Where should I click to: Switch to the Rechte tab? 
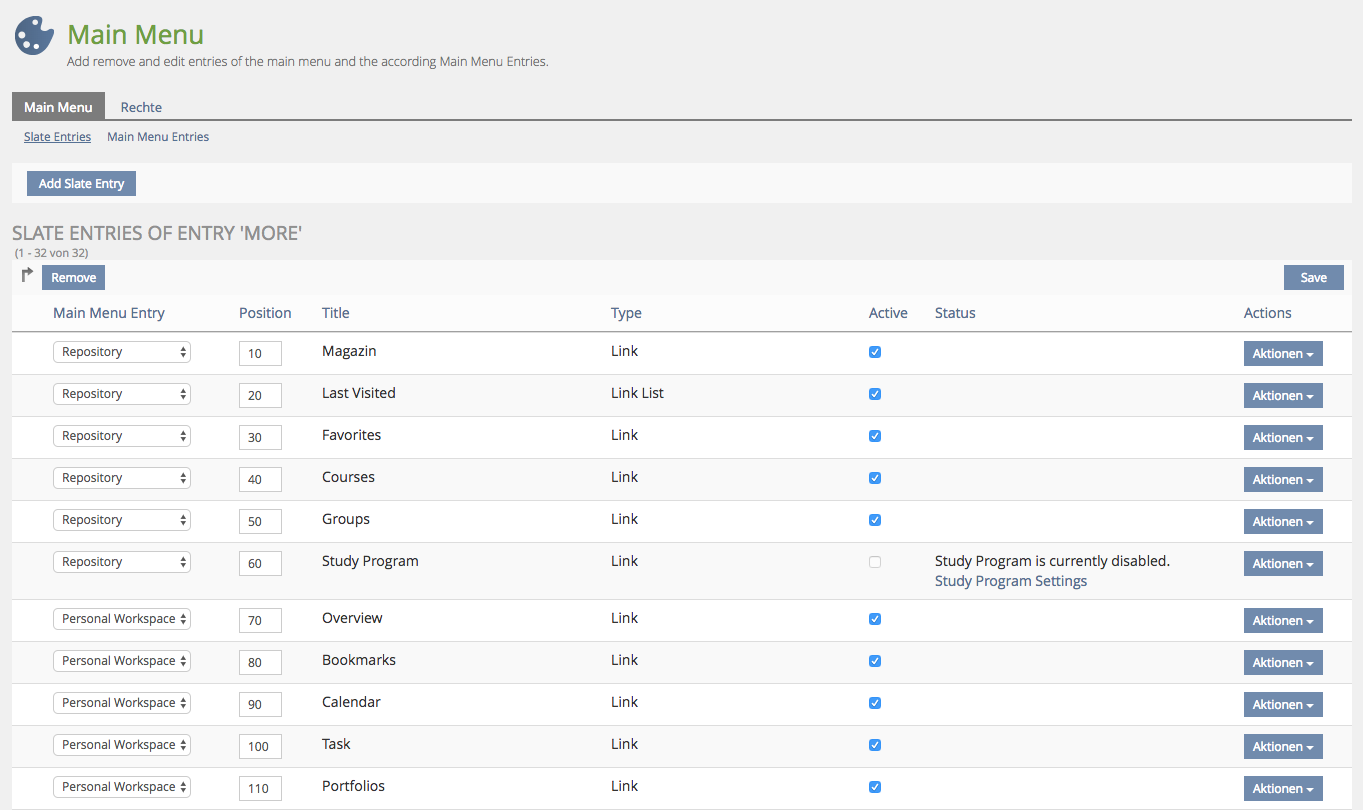click(x=141, y=107)
